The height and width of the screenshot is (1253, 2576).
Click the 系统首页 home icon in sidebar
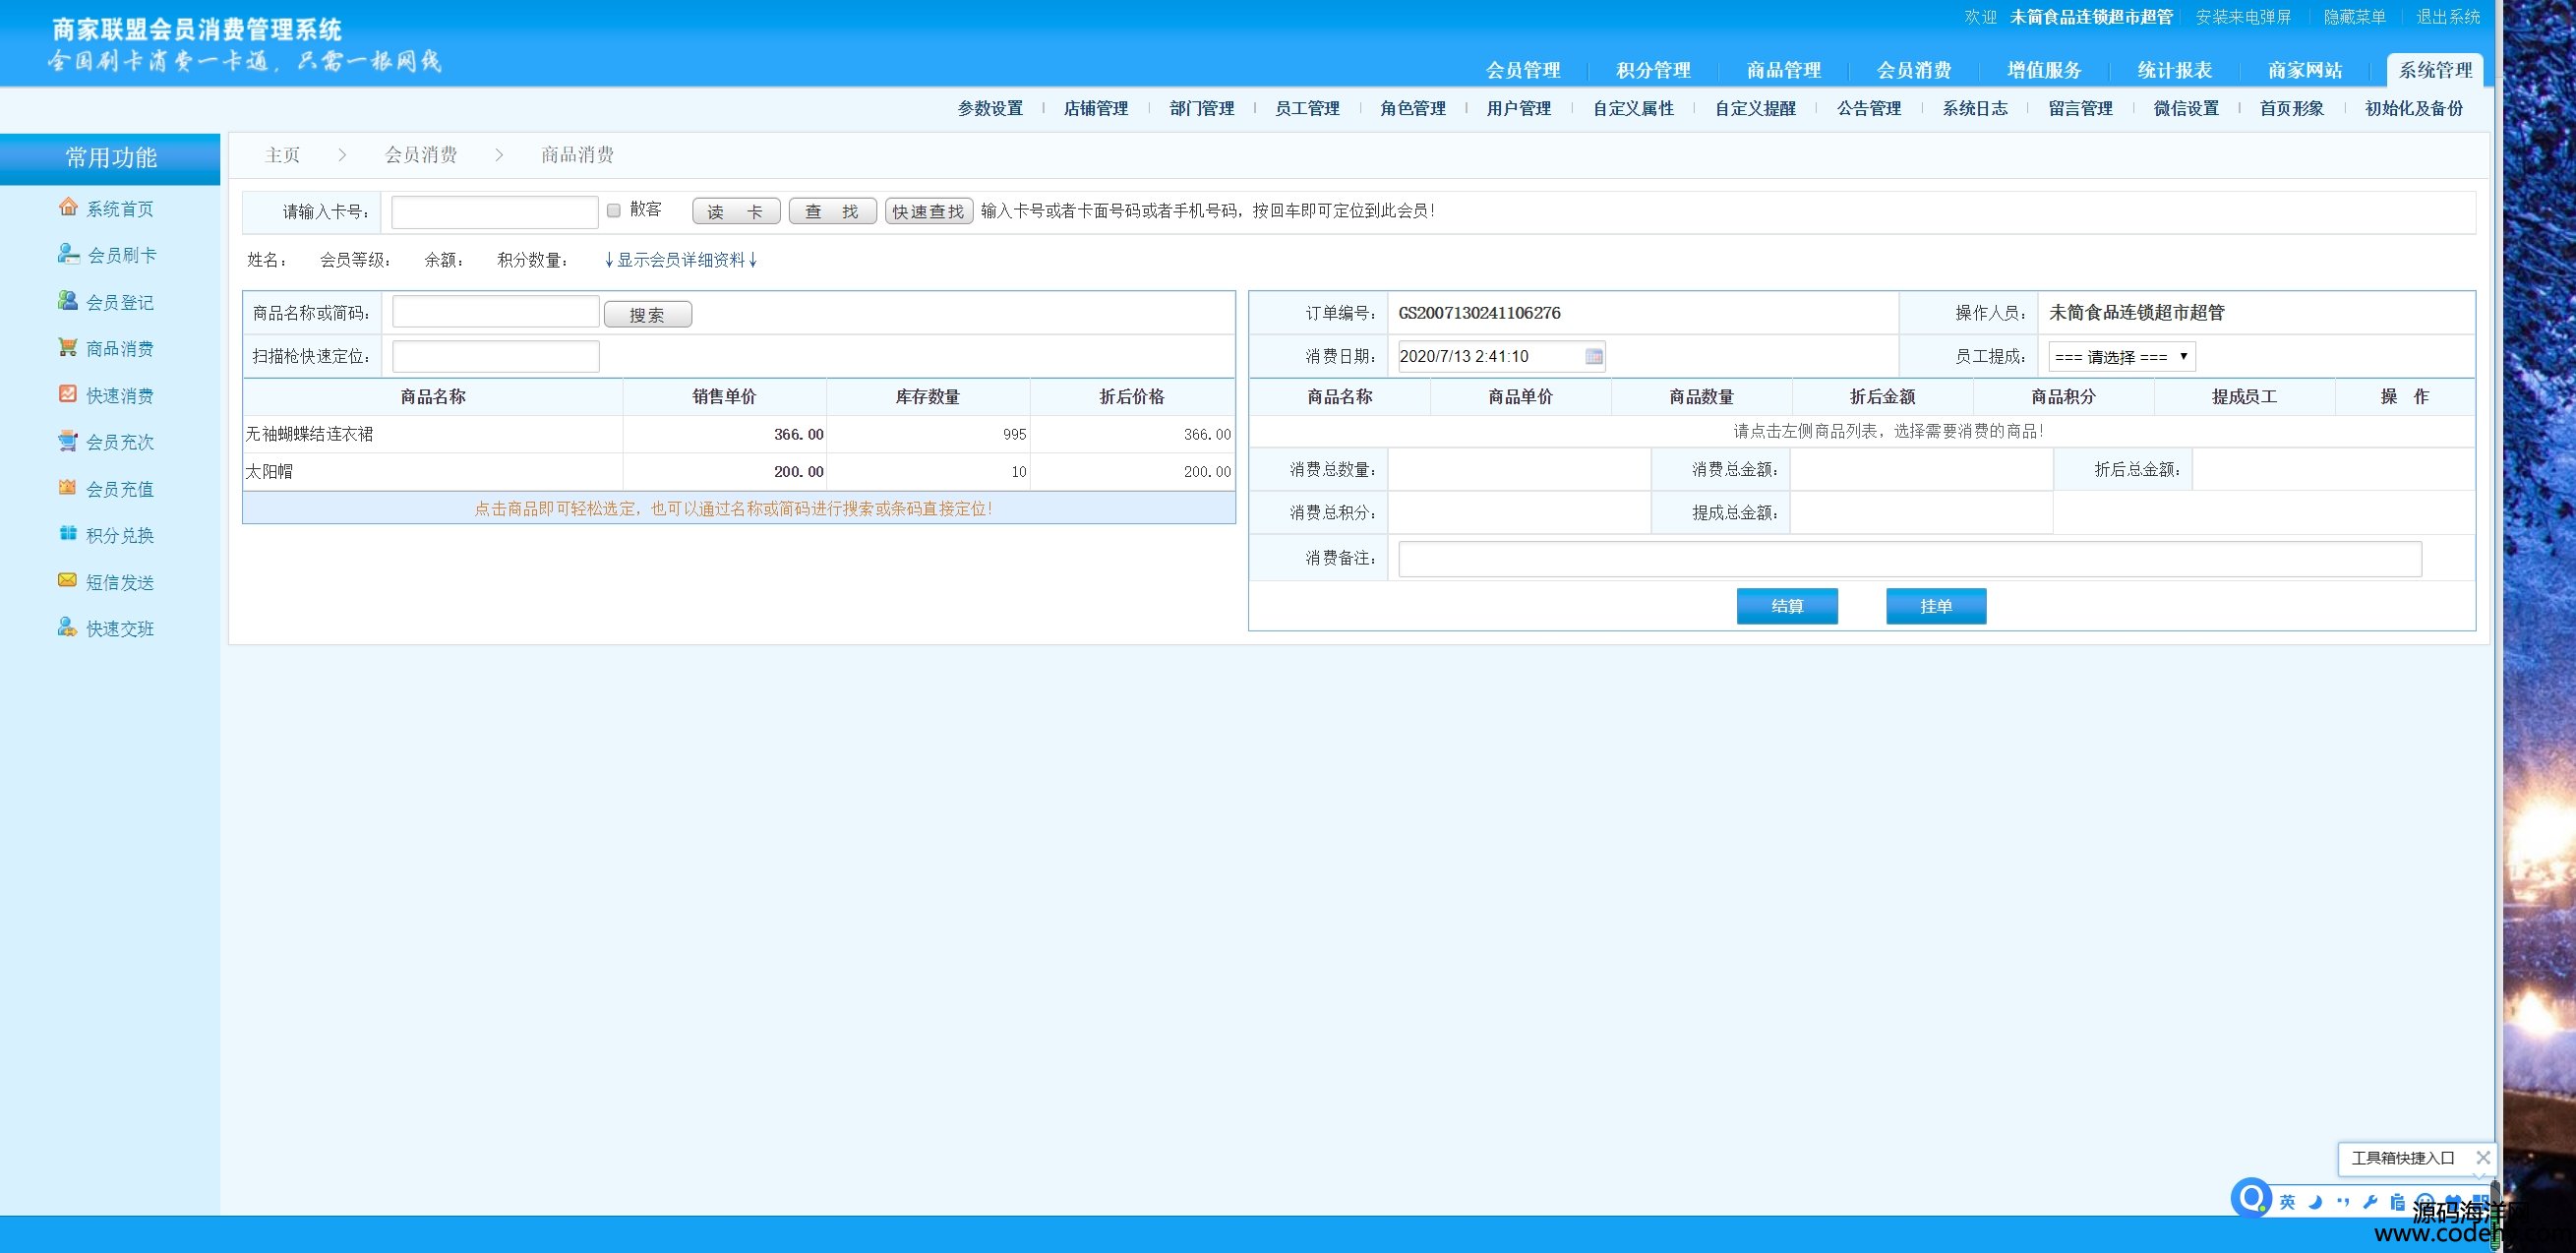coord(68,207)
